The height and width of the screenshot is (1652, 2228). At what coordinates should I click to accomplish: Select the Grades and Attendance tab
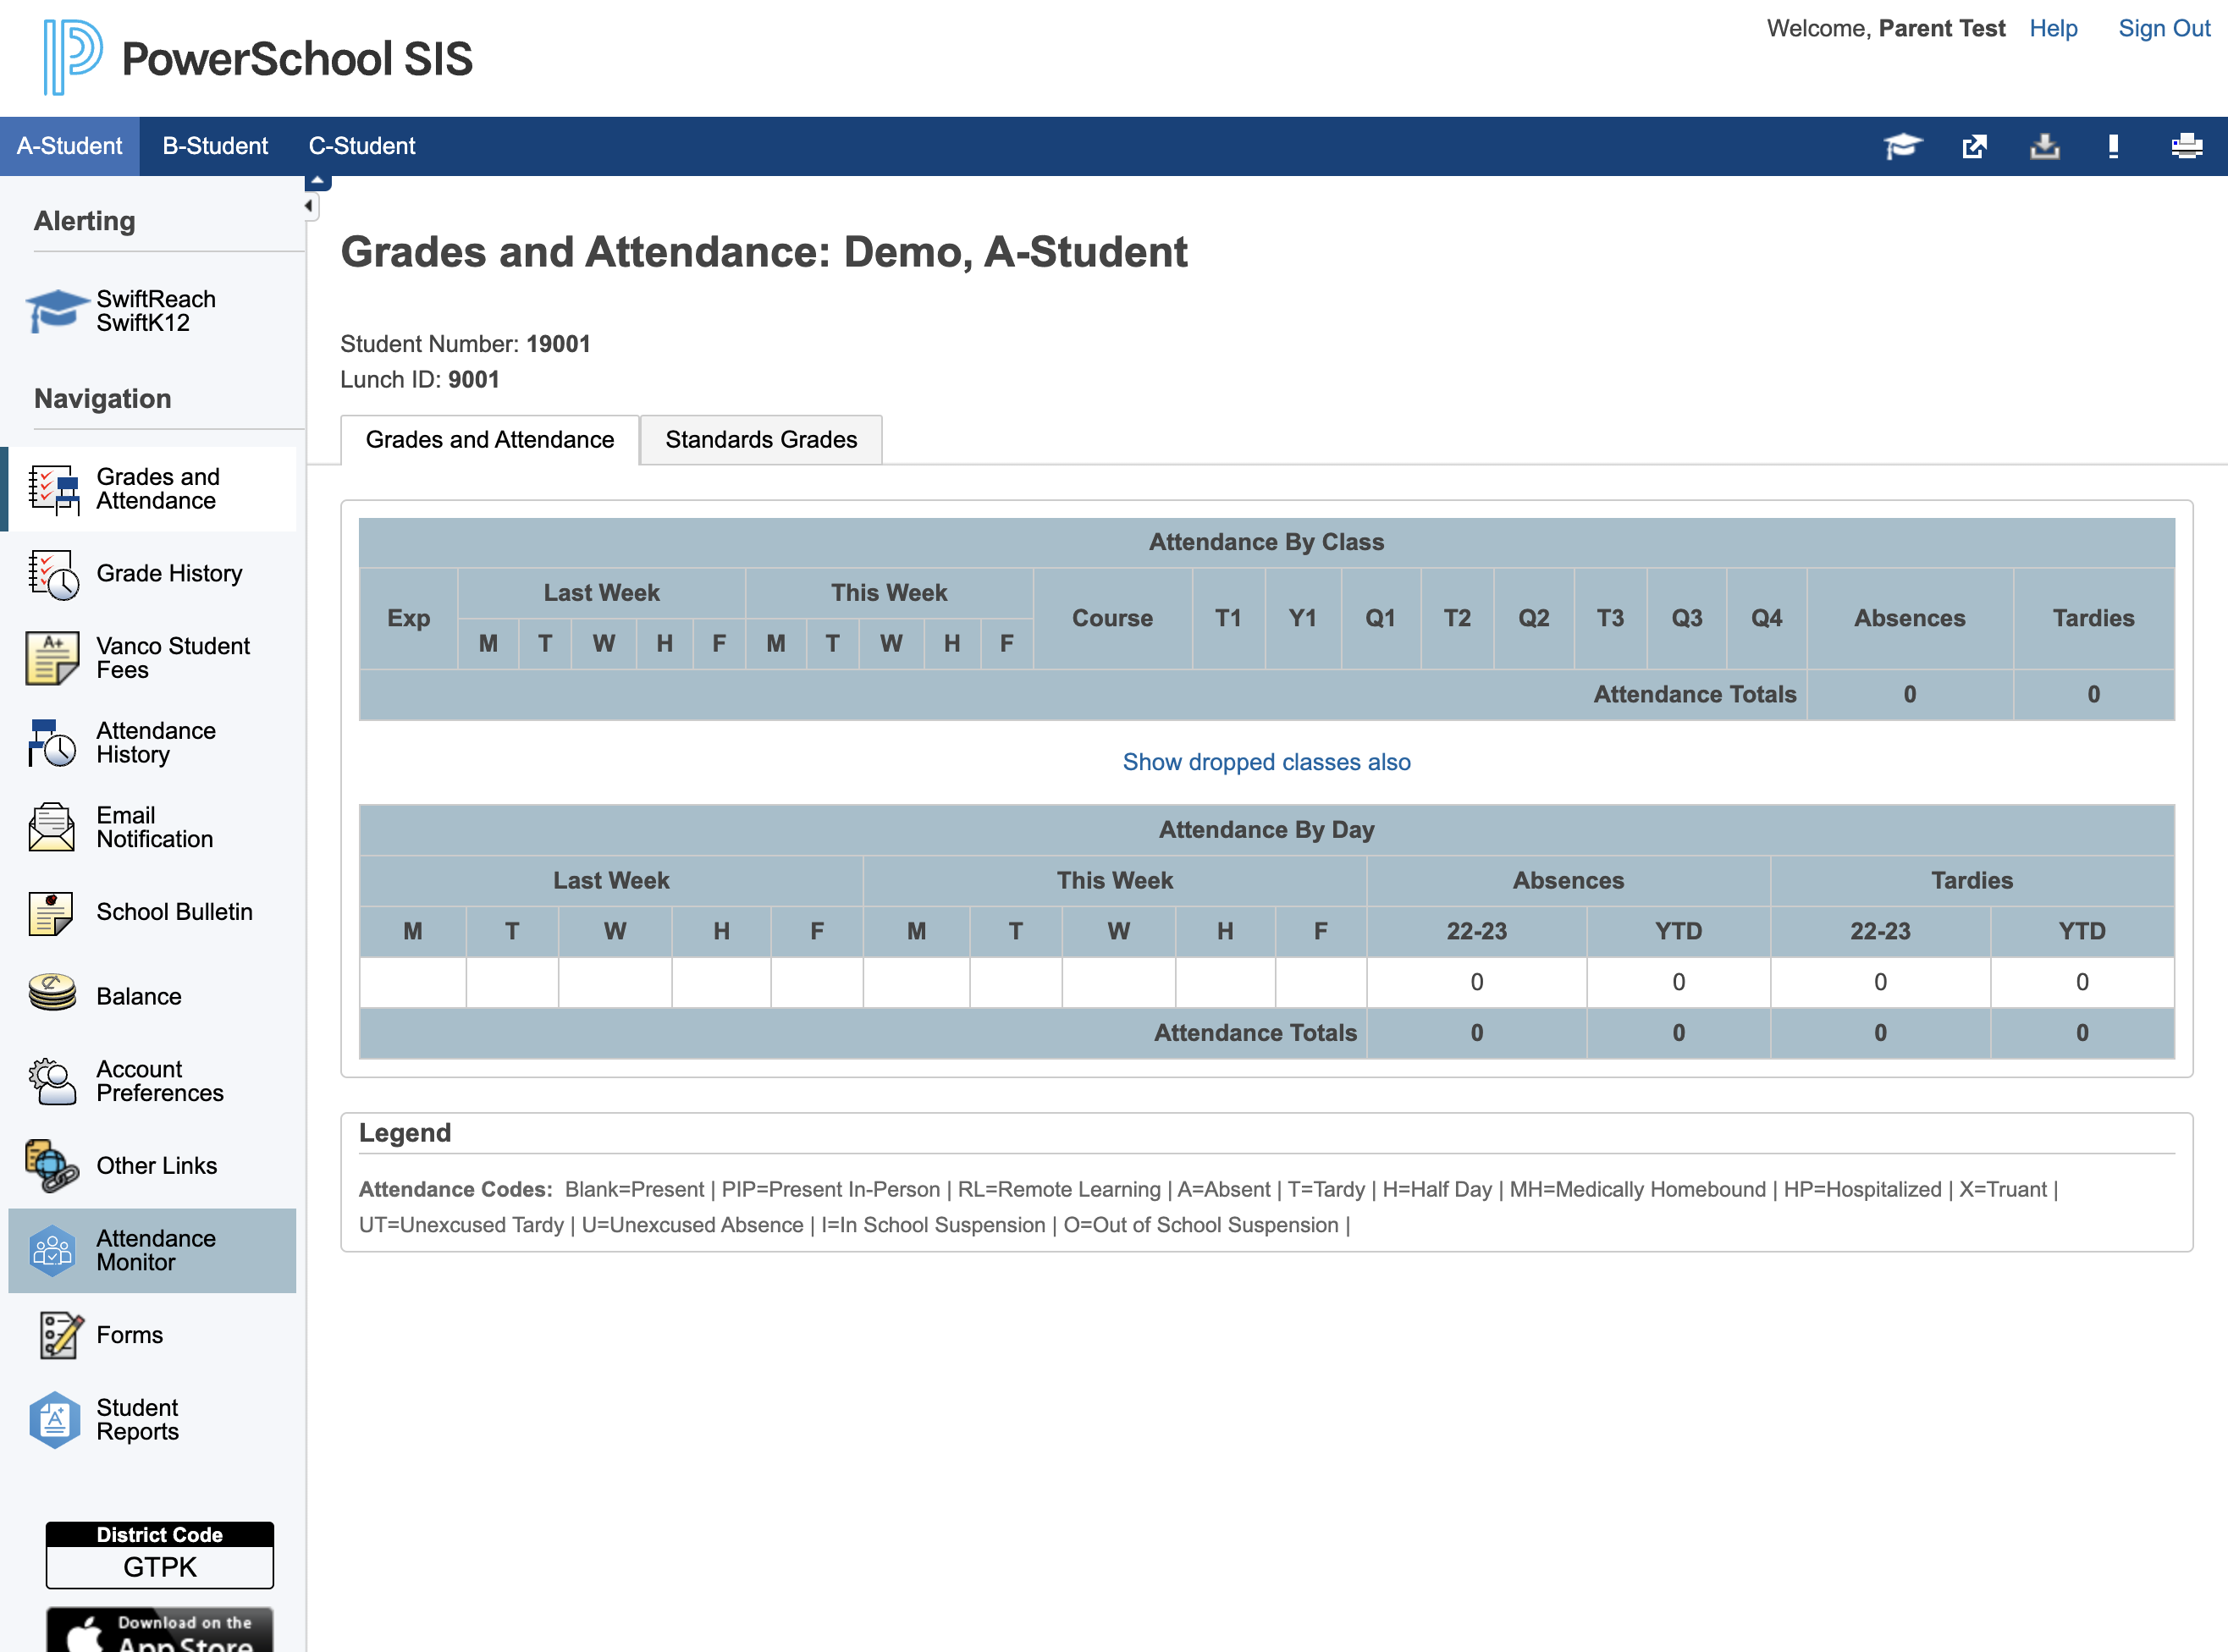click(x=490, y=440)
